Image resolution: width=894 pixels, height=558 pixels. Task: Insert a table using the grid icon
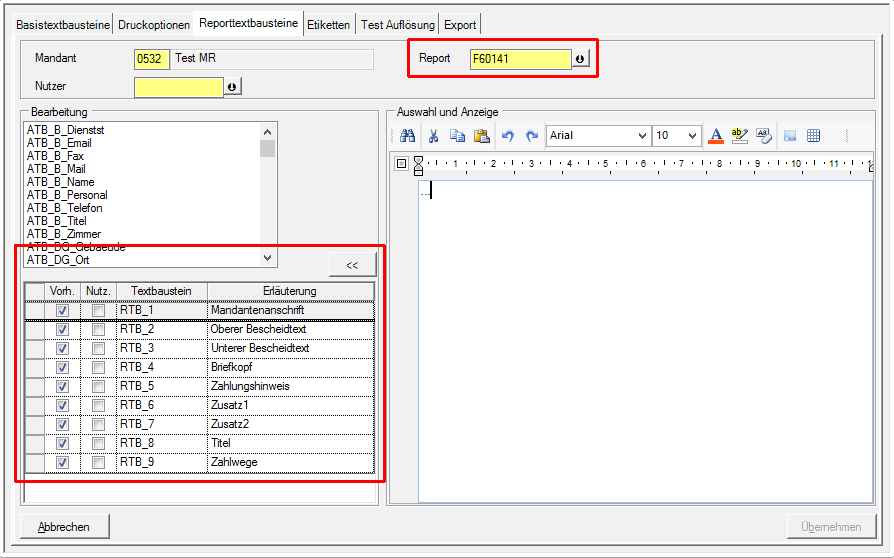[814, 136]
